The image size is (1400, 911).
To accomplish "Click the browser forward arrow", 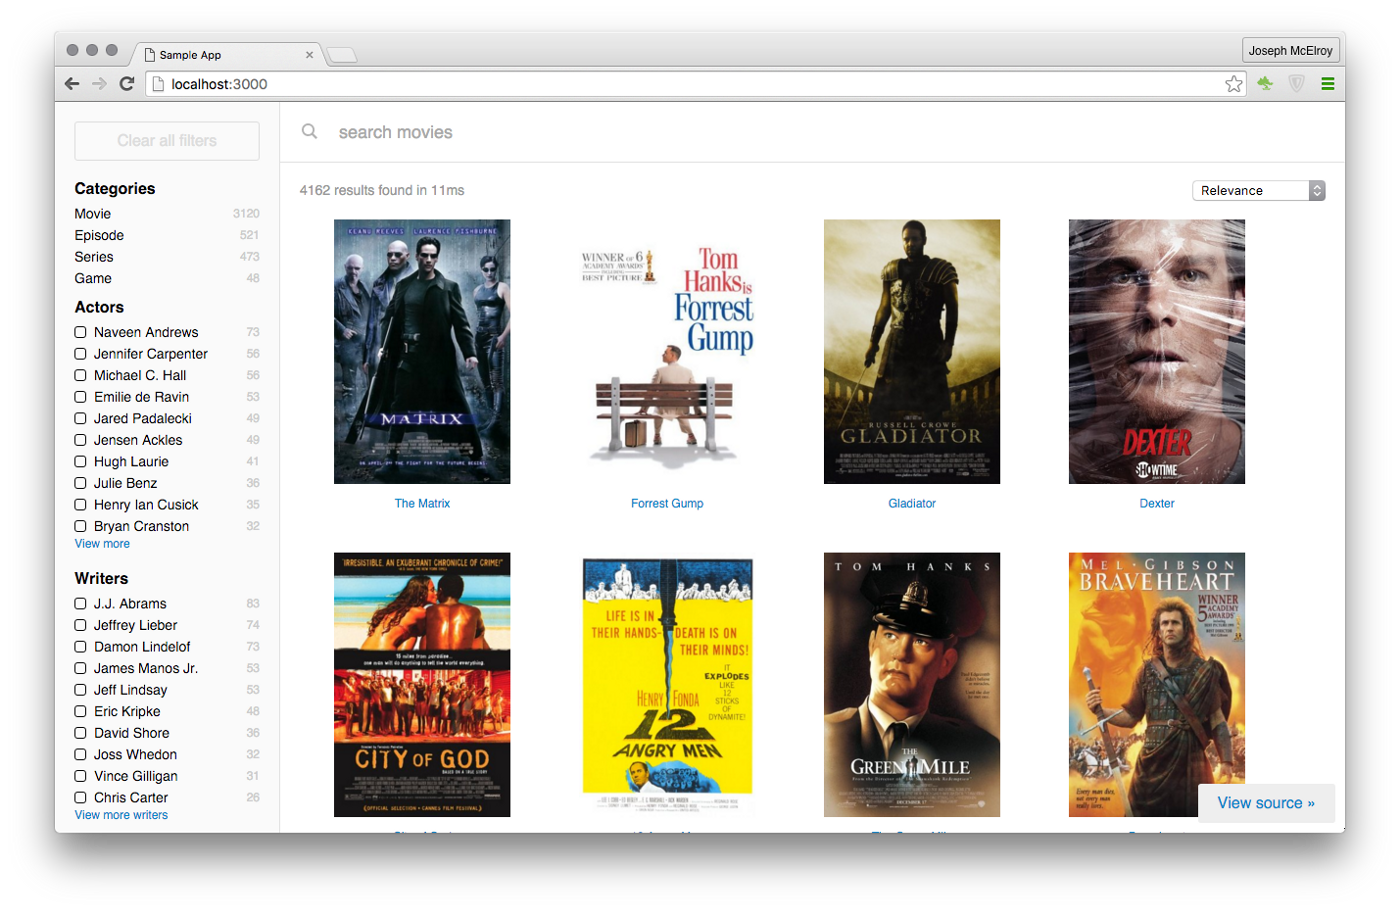I will point(99,84).
